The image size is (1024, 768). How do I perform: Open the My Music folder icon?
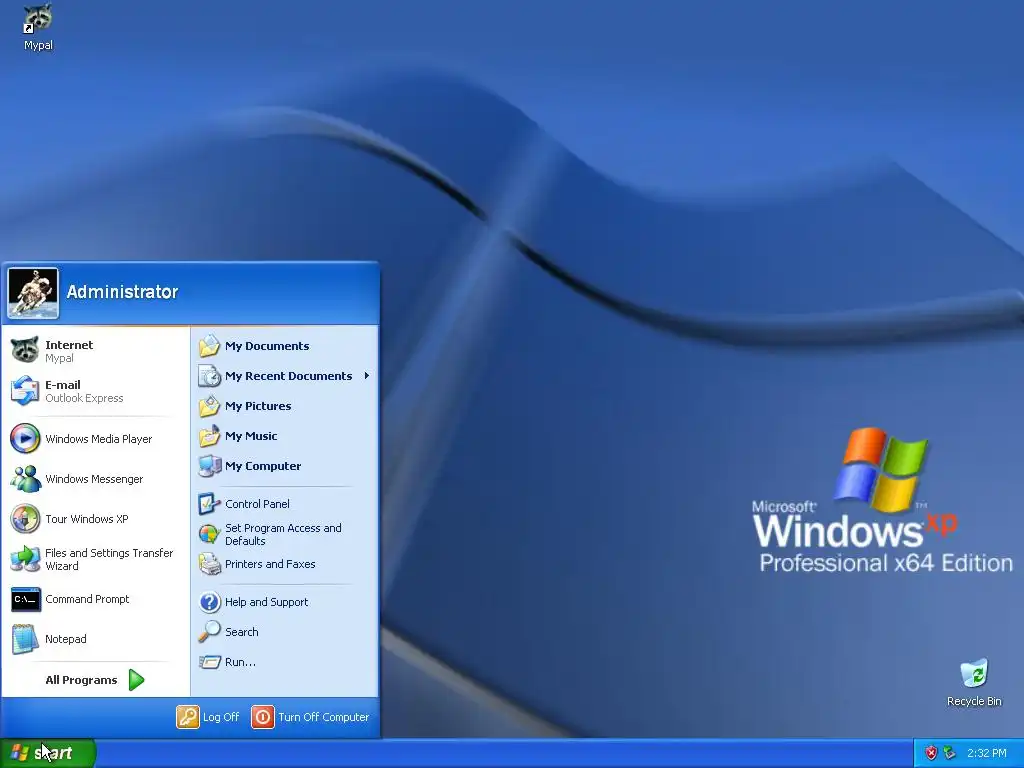point(210,436)
